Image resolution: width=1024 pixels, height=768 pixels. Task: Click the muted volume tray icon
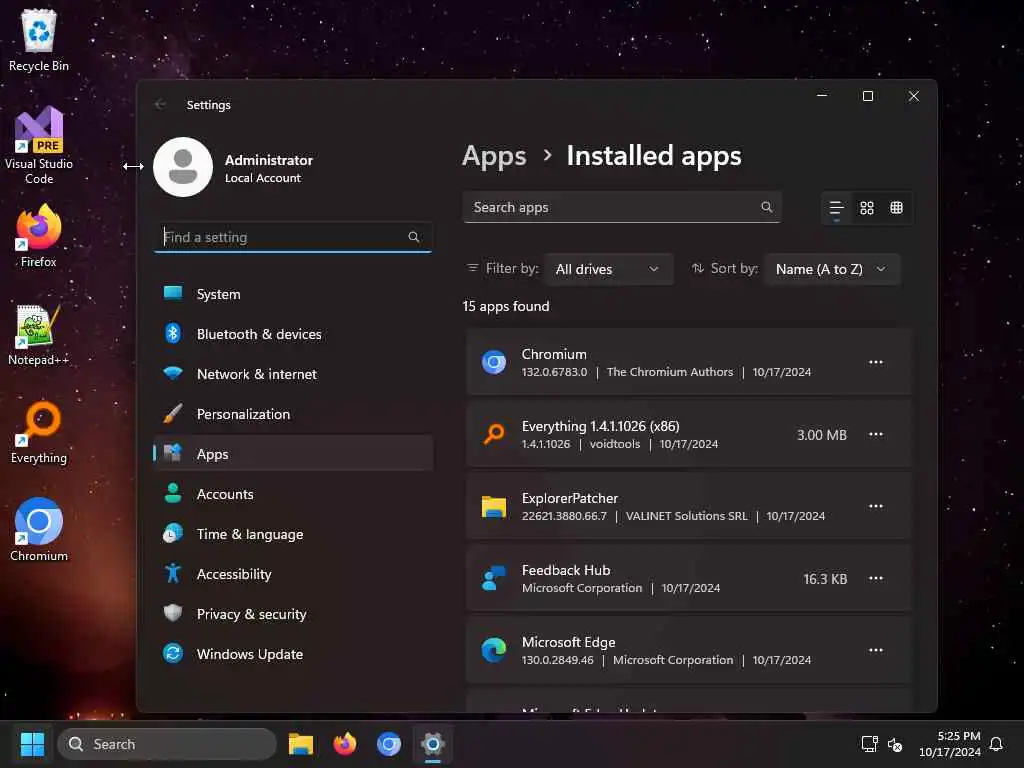[x=895, y=744]
